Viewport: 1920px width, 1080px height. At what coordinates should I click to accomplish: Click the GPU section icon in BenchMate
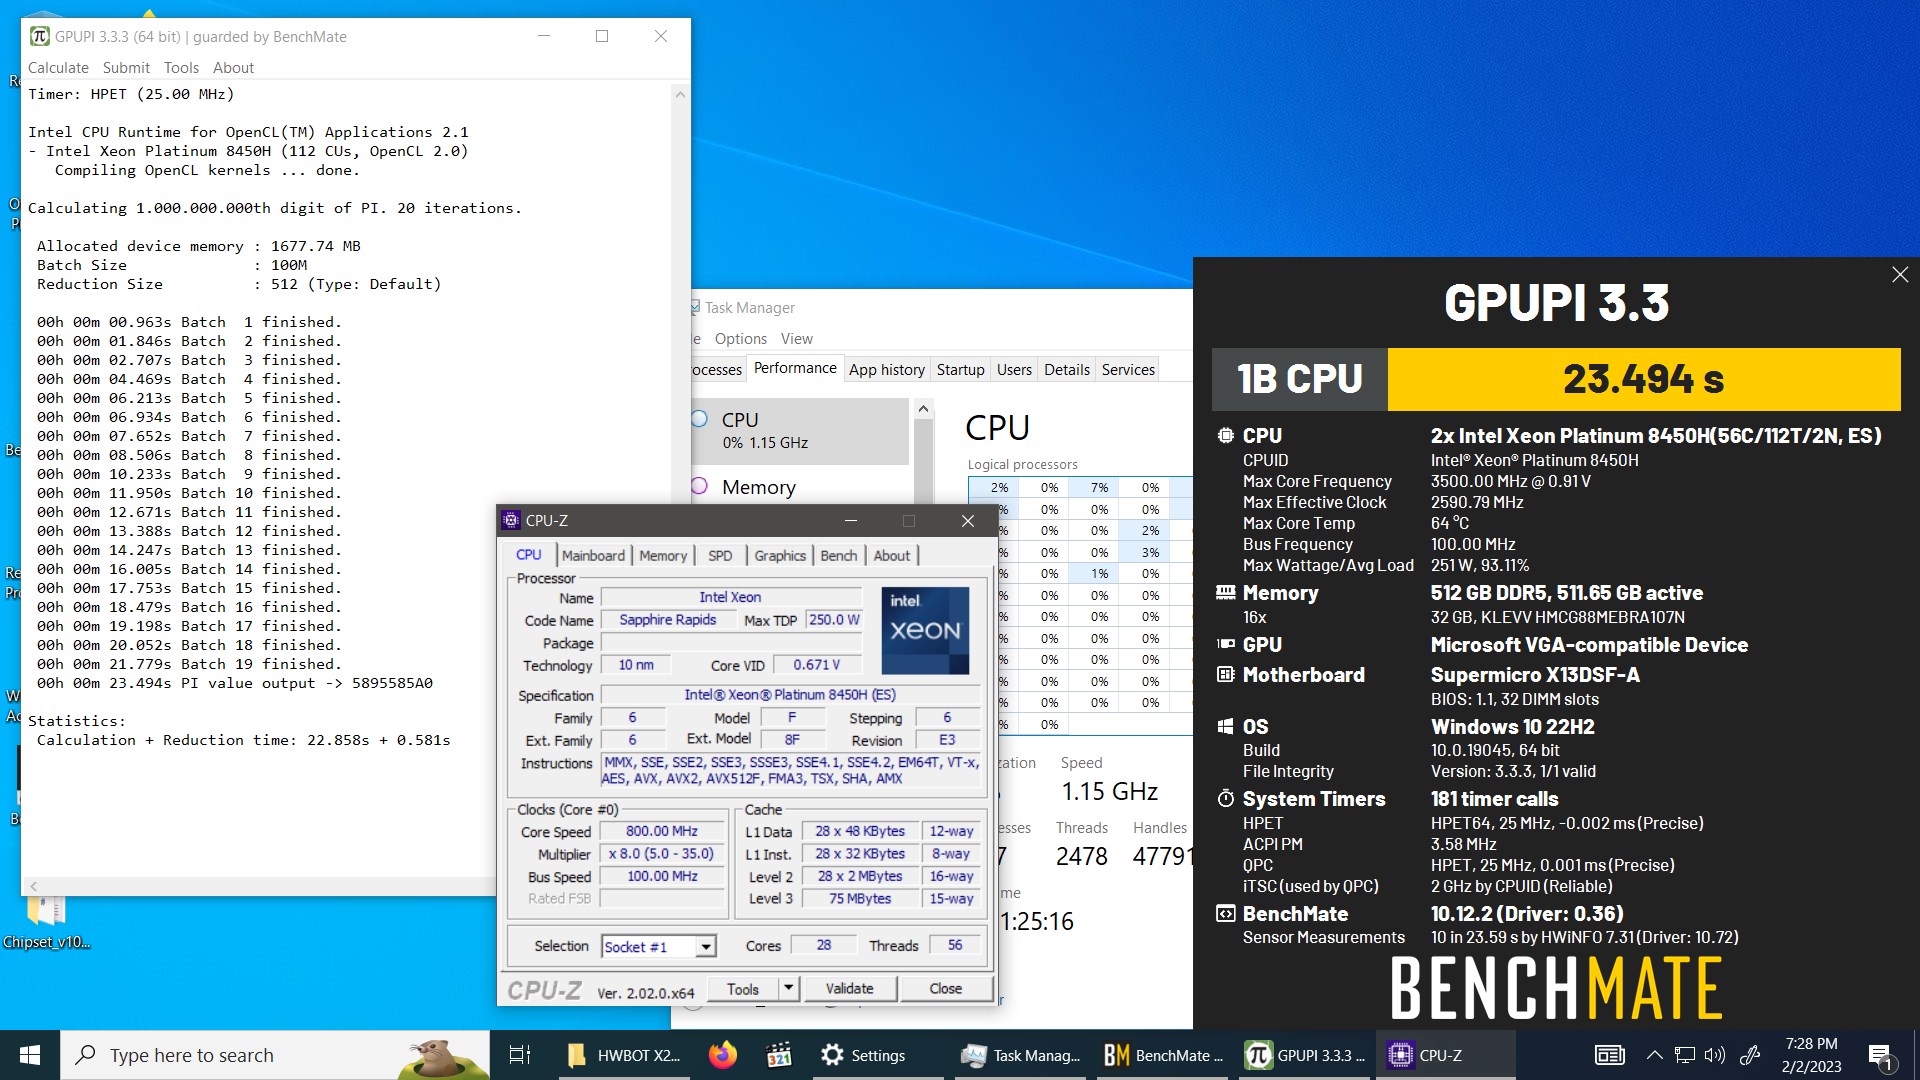click(x=1226, y=645)
